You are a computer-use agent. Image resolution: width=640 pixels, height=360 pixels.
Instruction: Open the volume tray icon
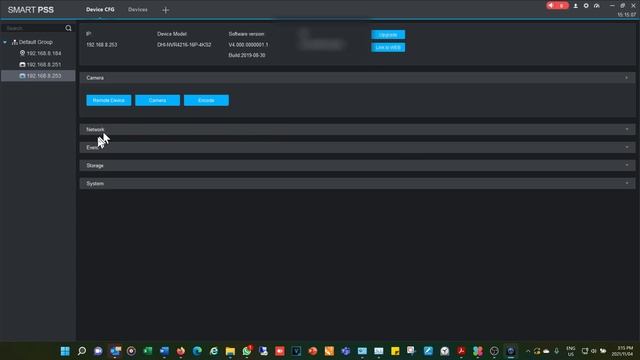click(593, 351)
